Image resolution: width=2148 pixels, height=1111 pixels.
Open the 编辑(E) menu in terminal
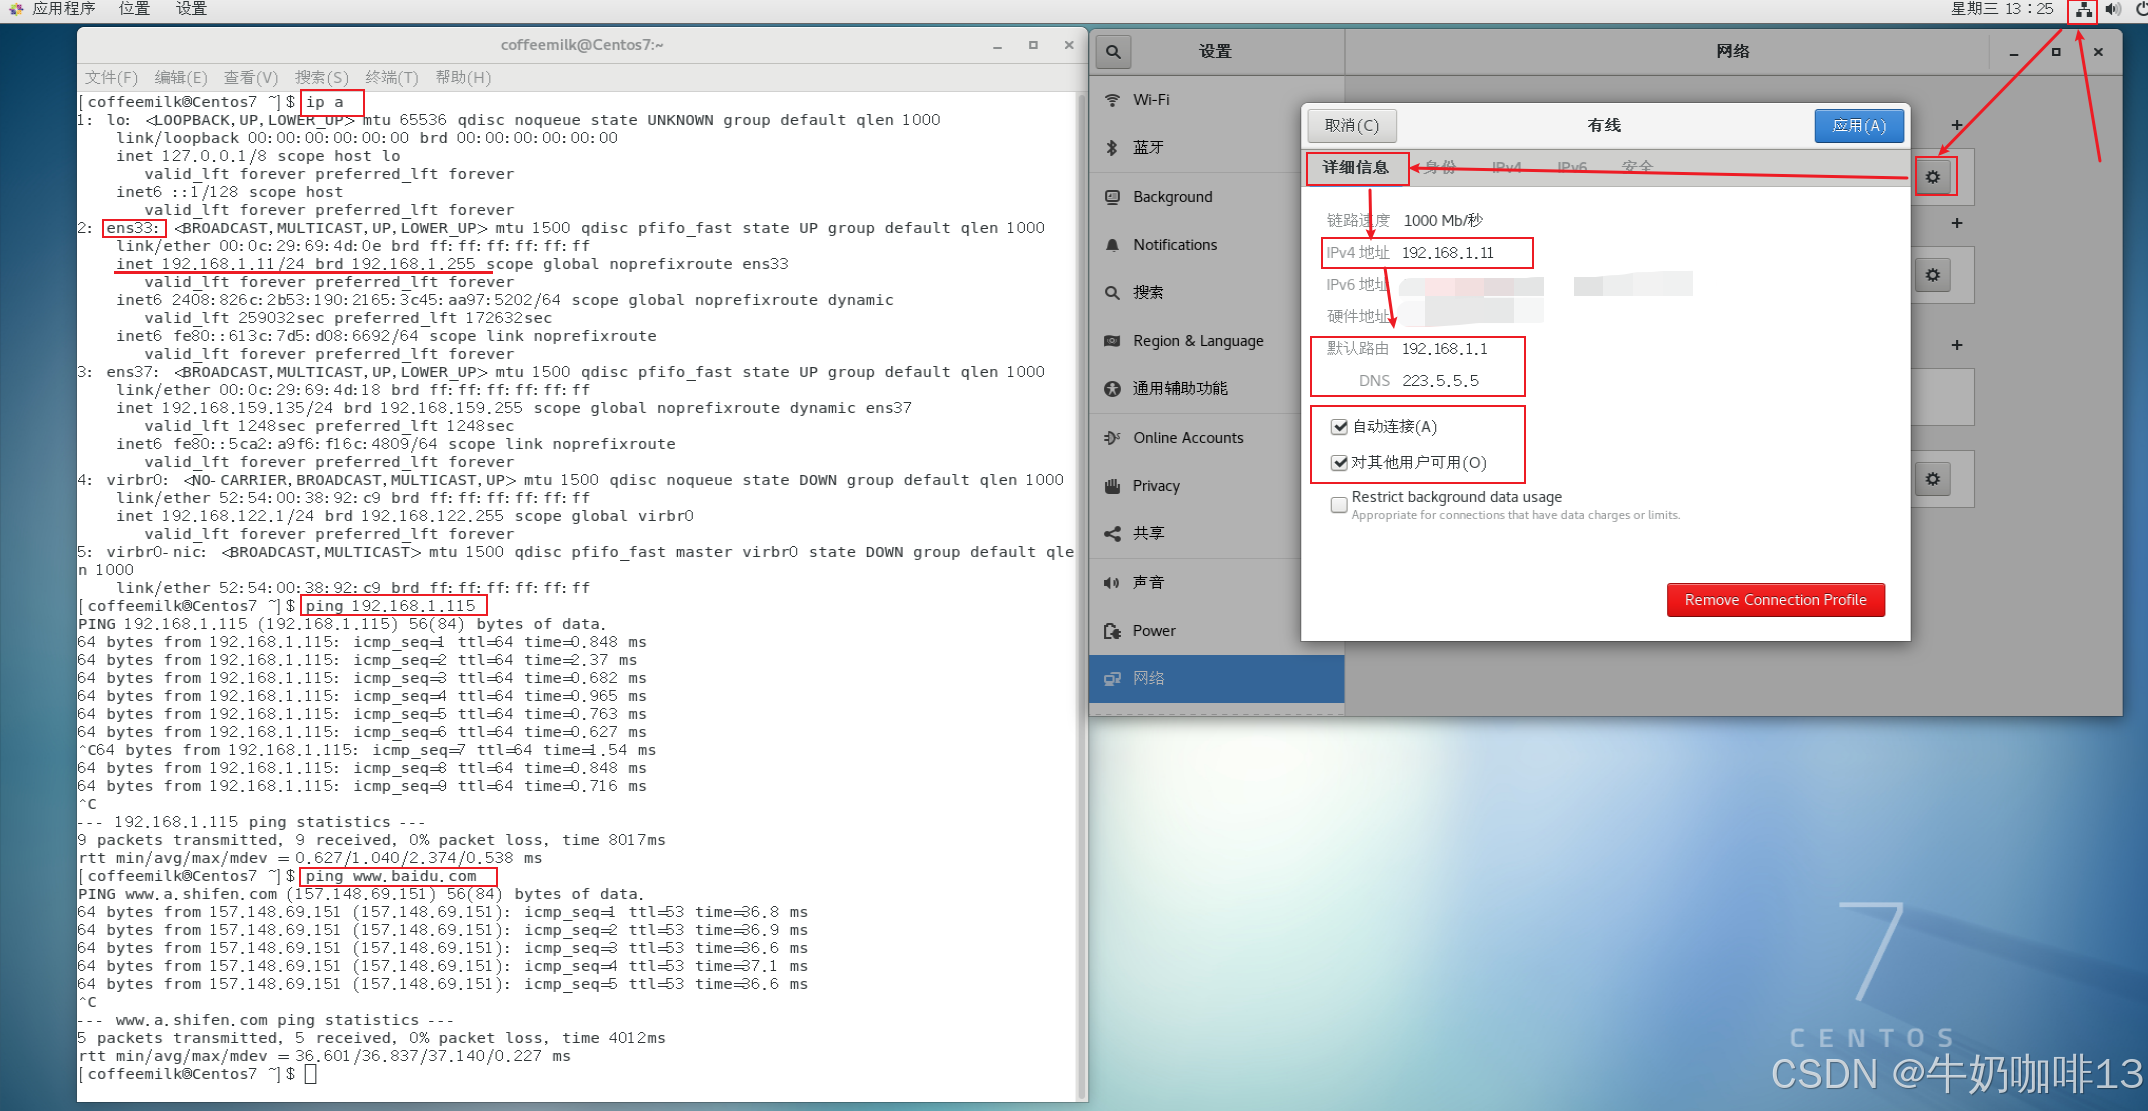tap(180, 78)
